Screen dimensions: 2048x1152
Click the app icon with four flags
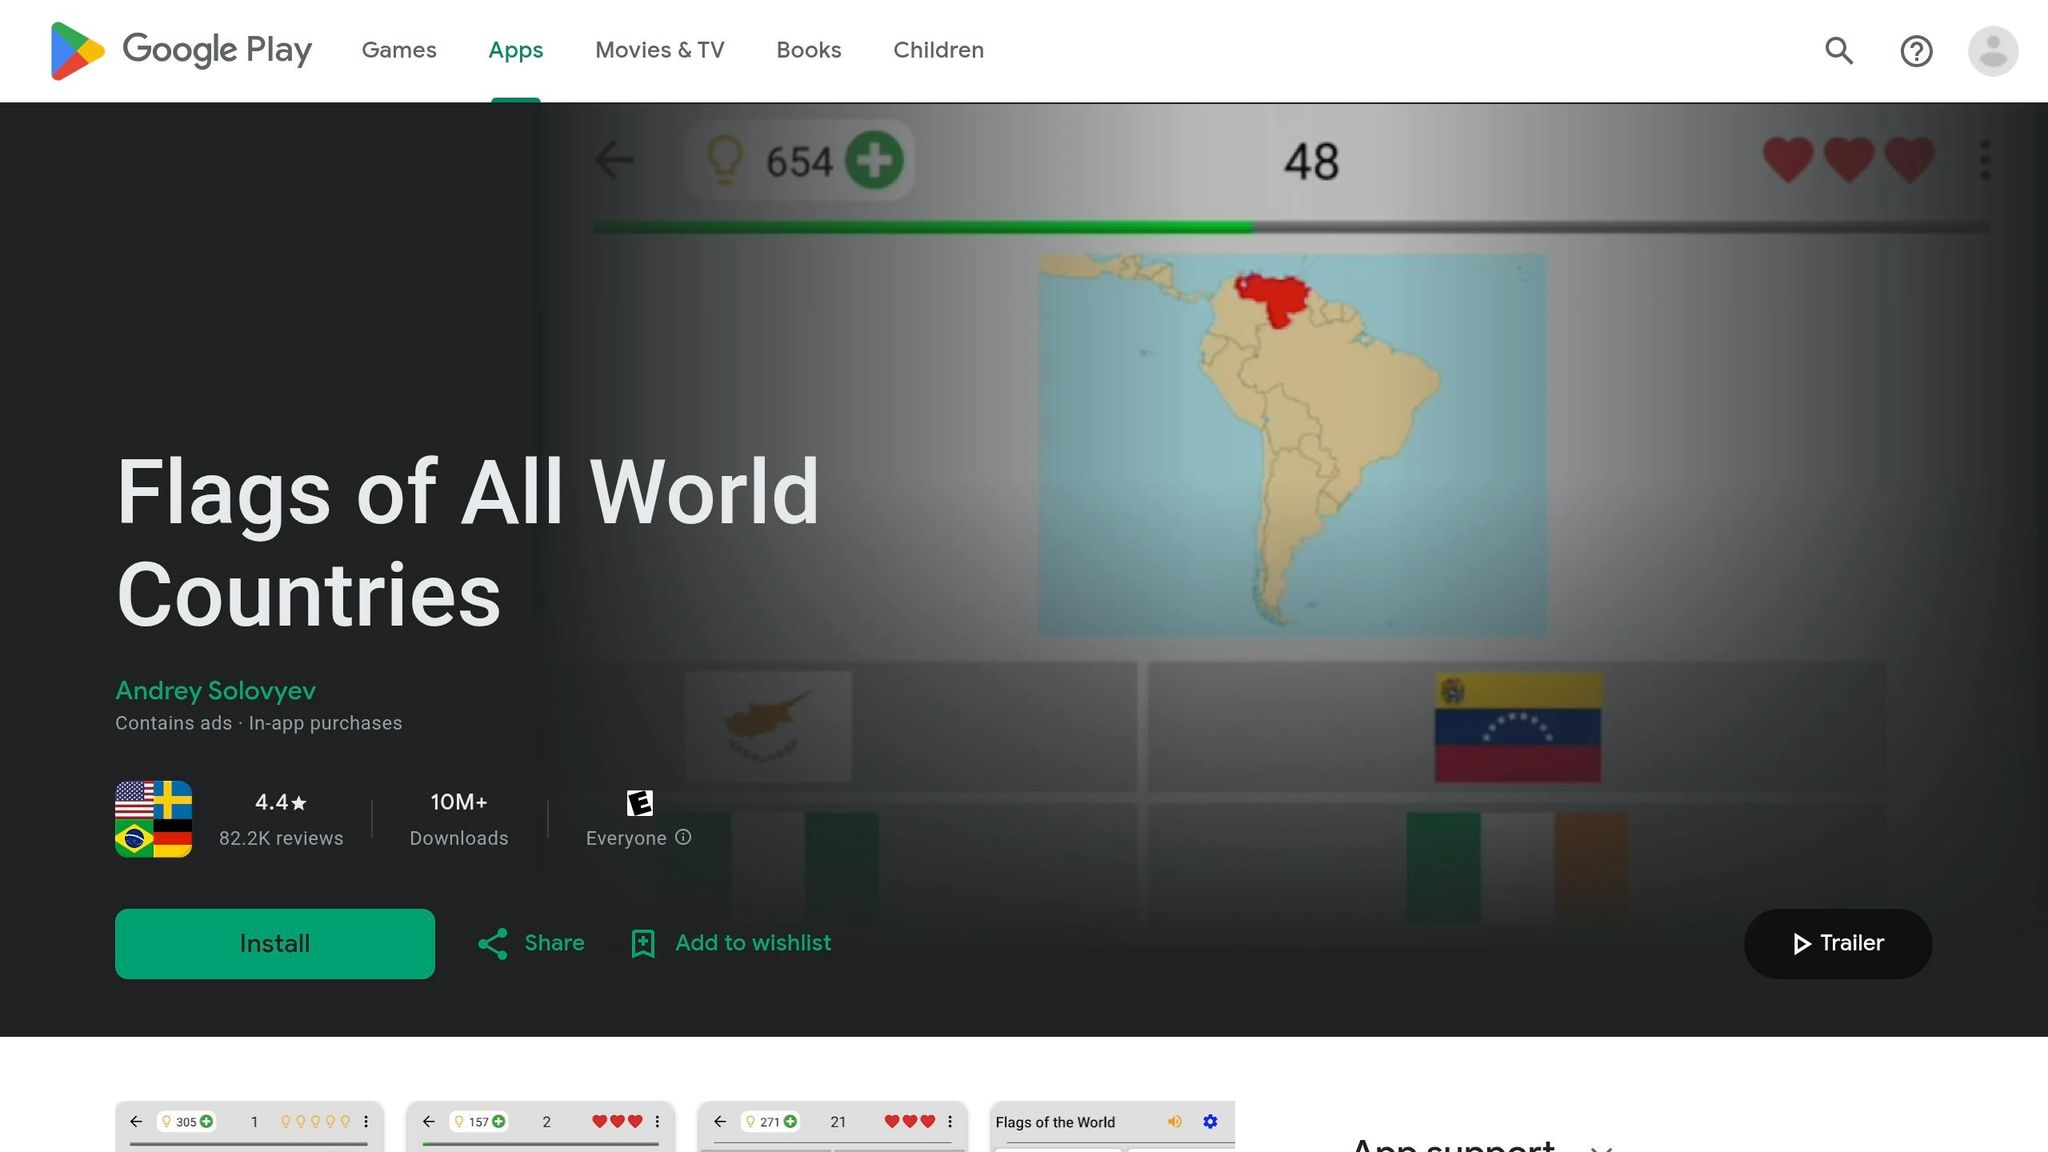[x=153, y=819]
